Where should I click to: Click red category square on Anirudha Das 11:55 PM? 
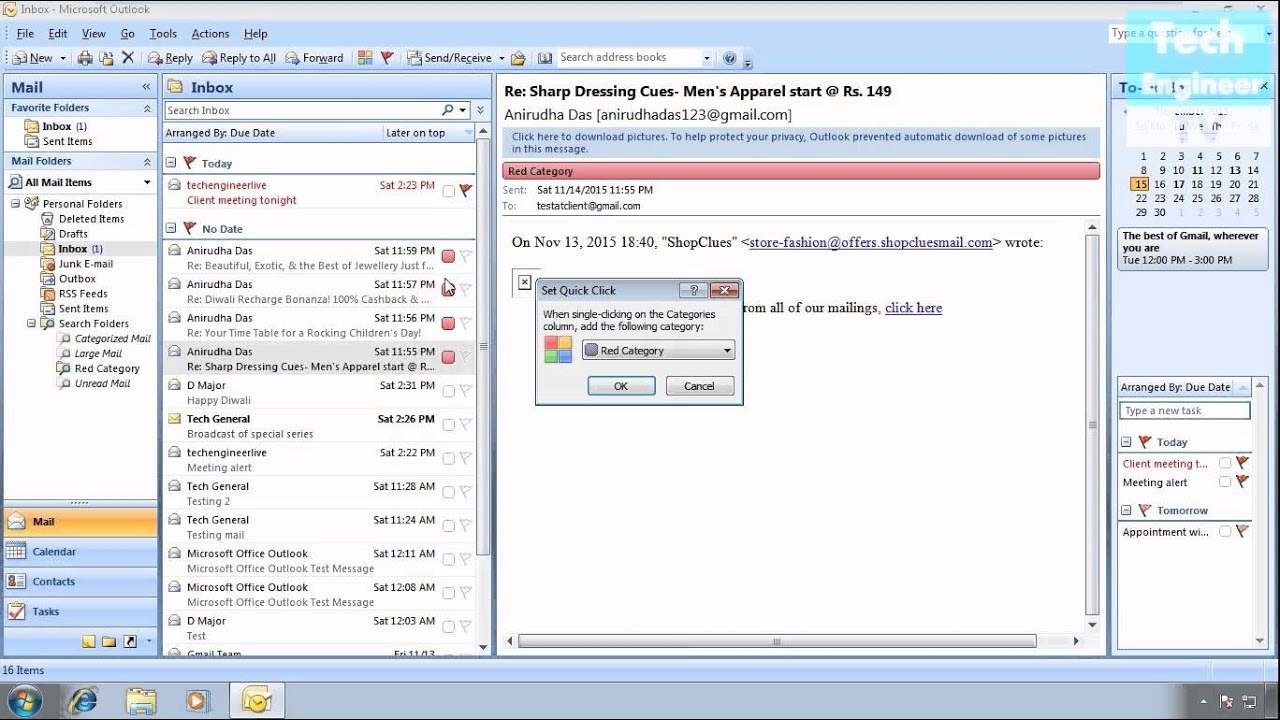tap(448, 357)
